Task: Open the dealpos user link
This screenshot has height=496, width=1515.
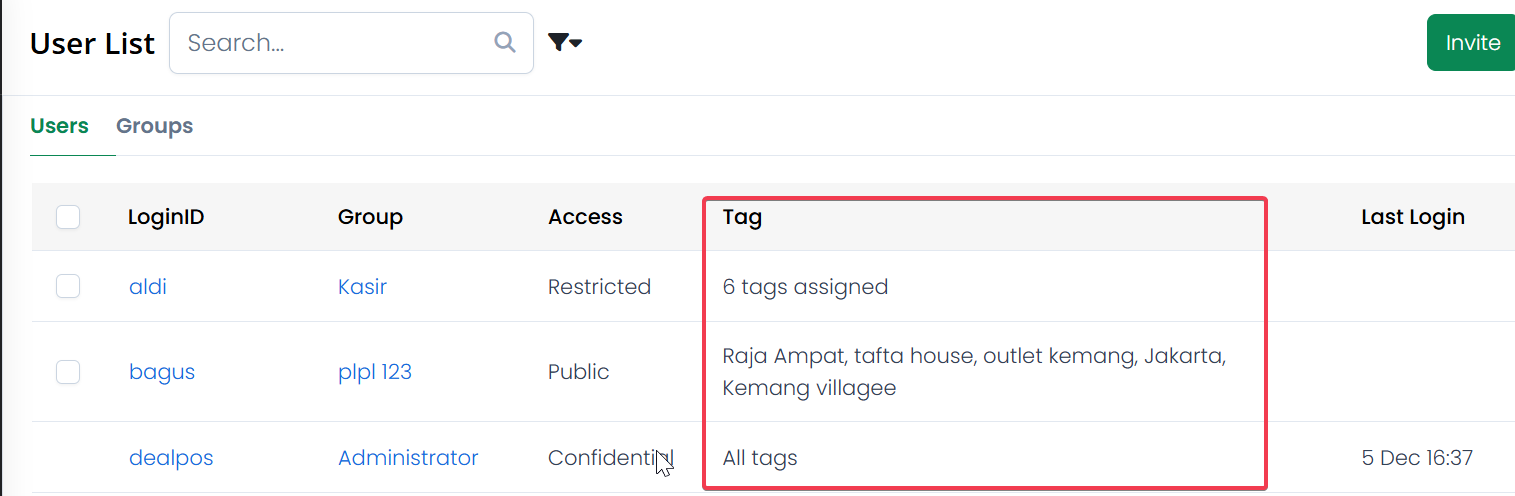Action: [x=171, y=458]
